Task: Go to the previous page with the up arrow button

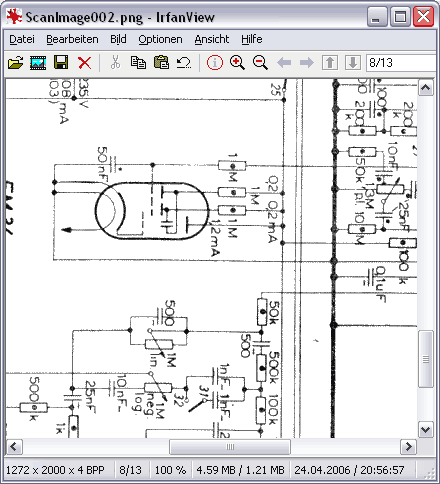Action: 330,63
